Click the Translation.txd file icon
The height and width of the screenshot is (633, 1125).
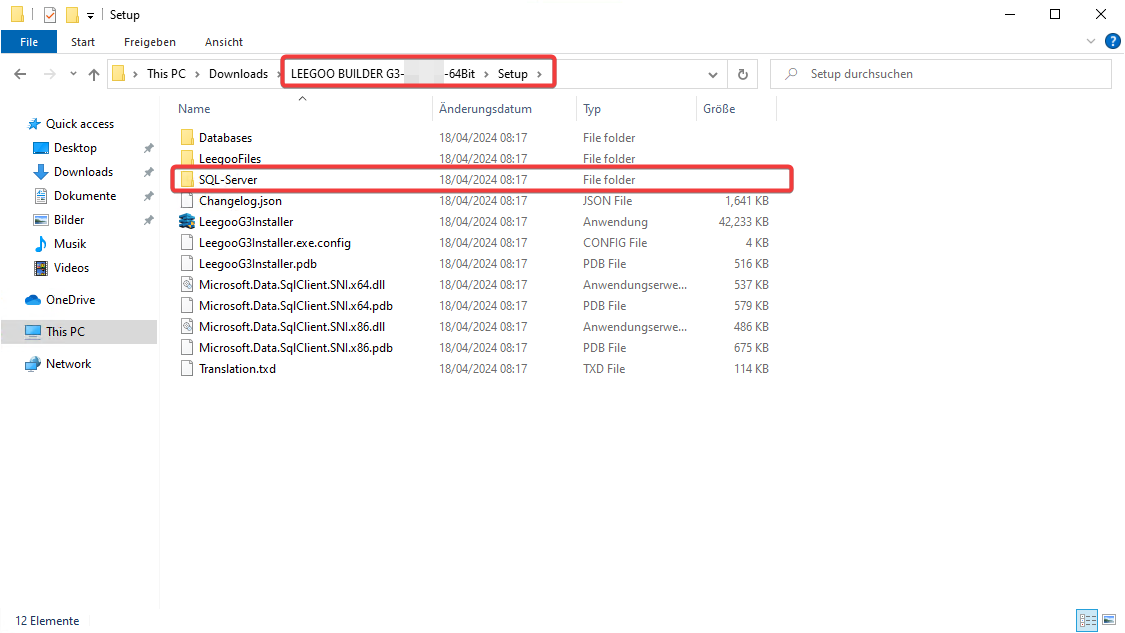tap(187, 368)
